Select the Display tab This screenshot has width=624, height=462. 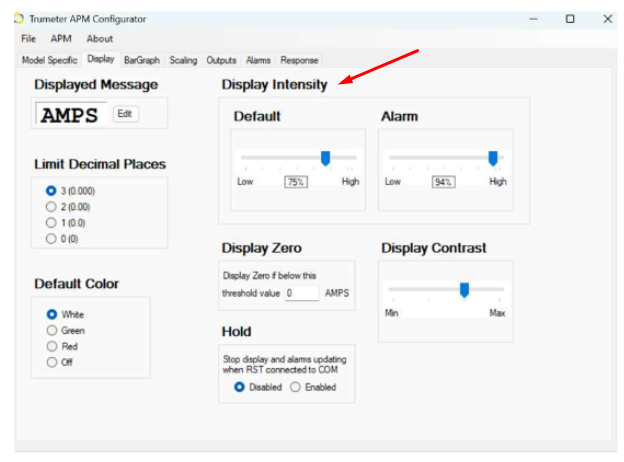[101, 59]
